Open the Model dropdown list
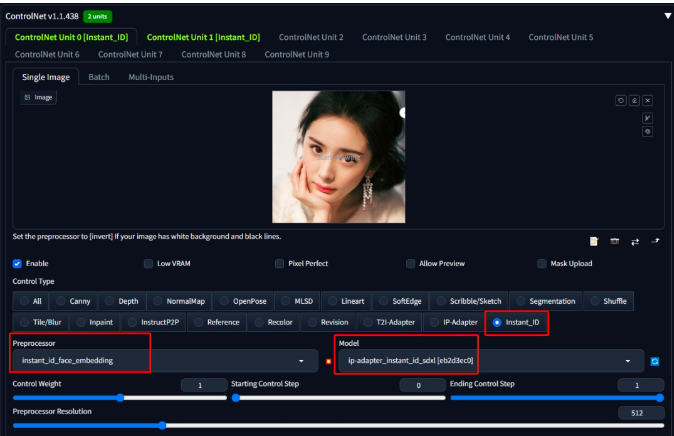Viewport: 674px width, 436px height. pyautogui.click(x=490, y=361)
